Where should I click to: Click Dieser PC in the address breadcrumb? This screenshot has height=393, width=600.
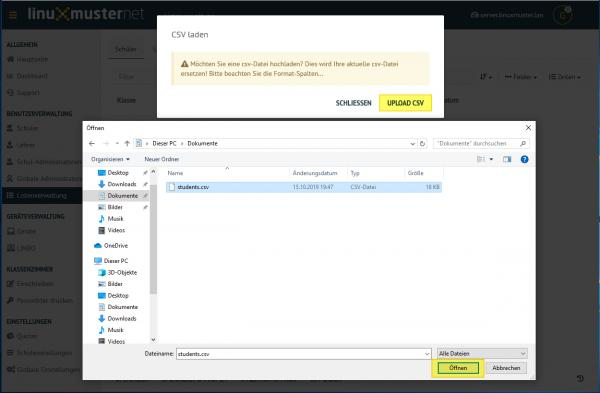click(x=164, y=144)
